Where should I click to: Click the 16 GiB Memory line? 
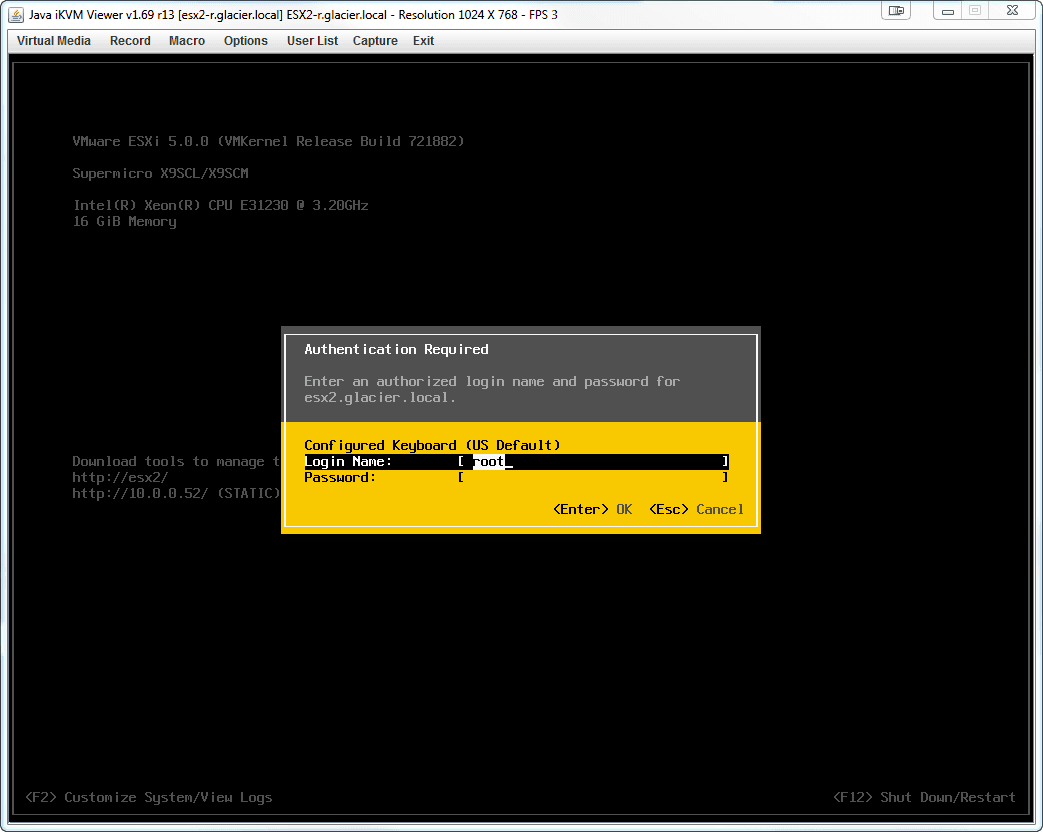coord(124,221)
